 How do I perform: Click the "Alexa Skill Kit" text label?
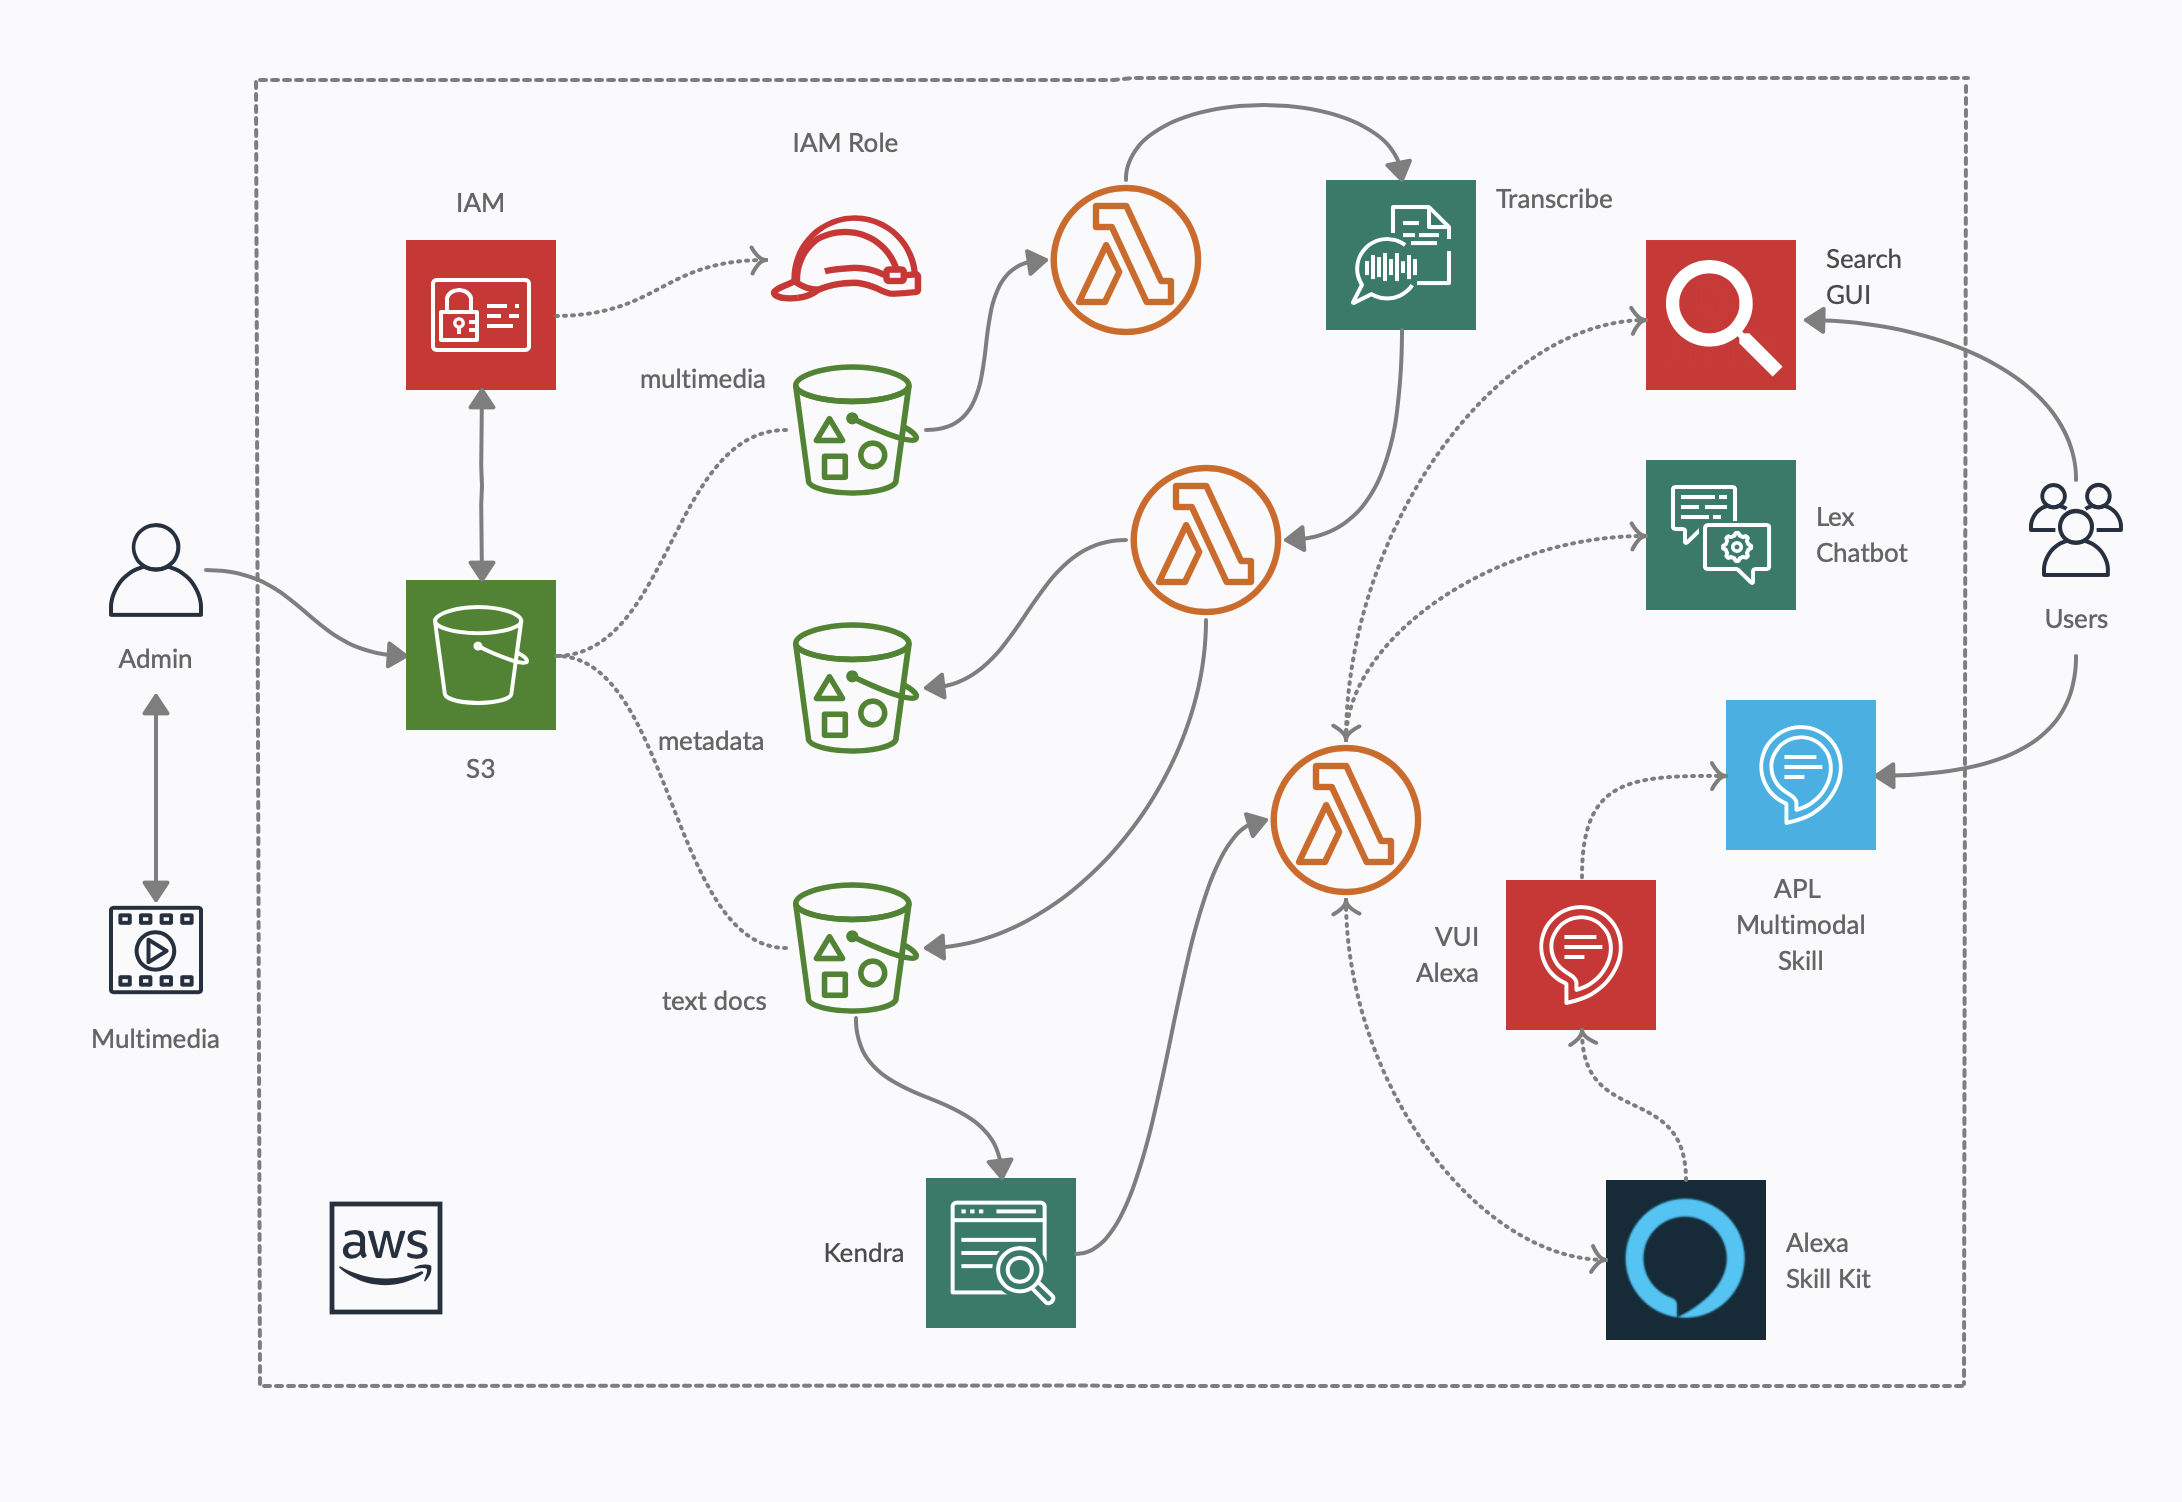click(x=1827, y=1260)
